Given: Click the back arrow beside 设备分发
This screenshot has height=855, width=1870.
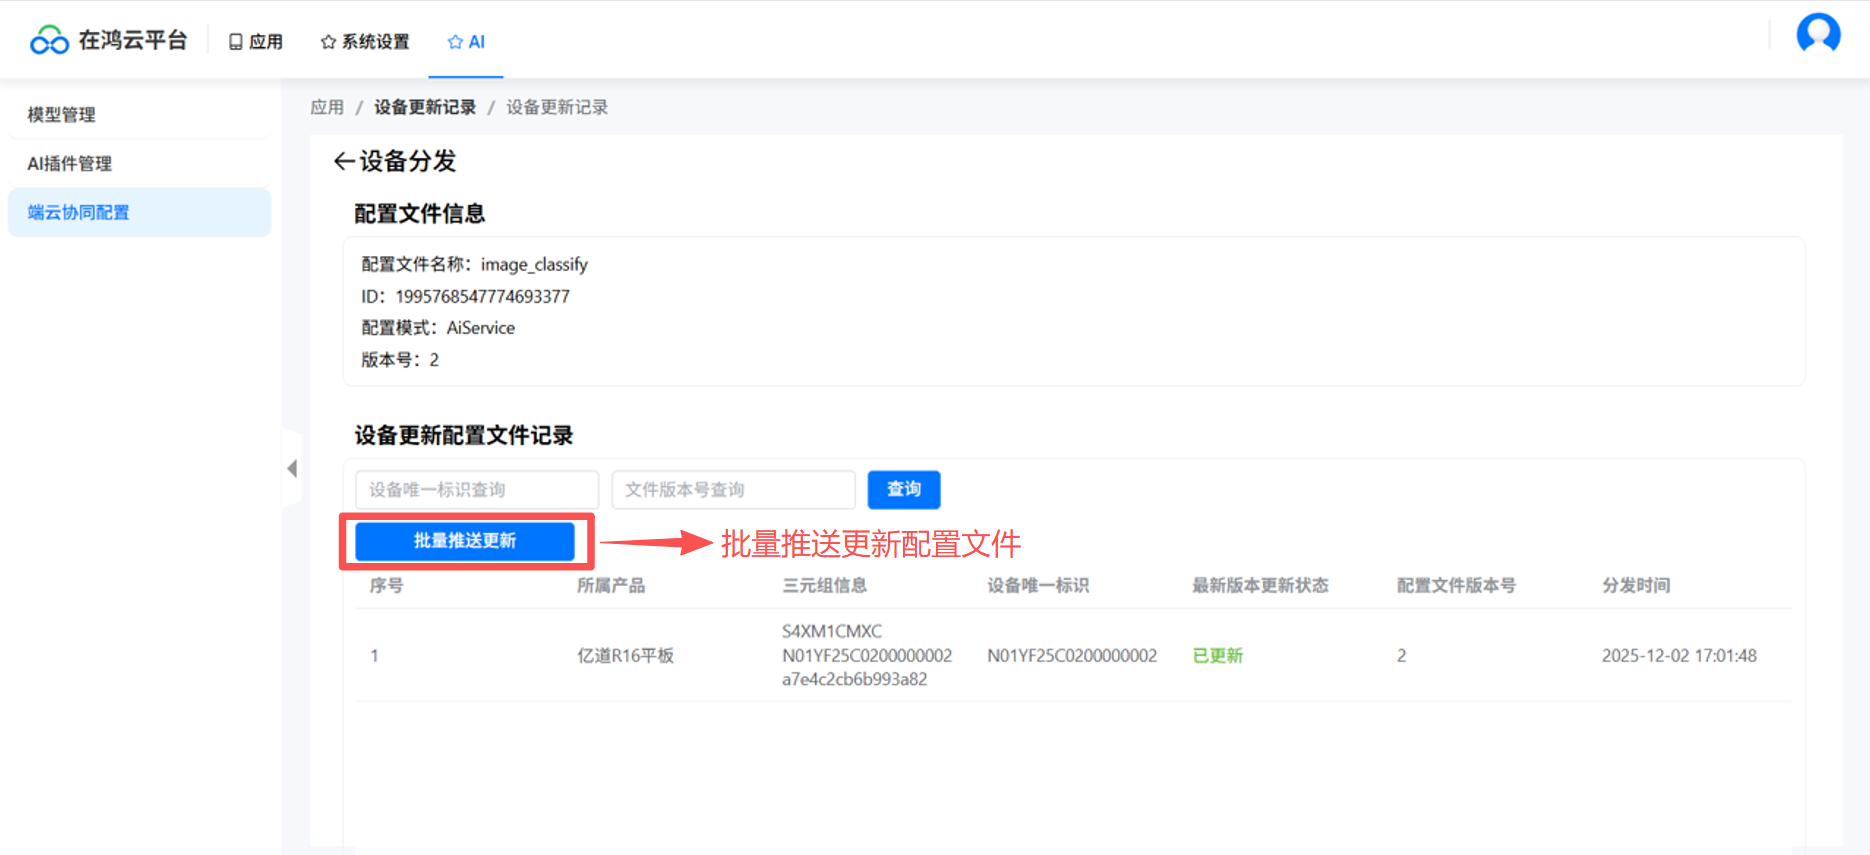Looking at the screenshot, I should [343, 161].
